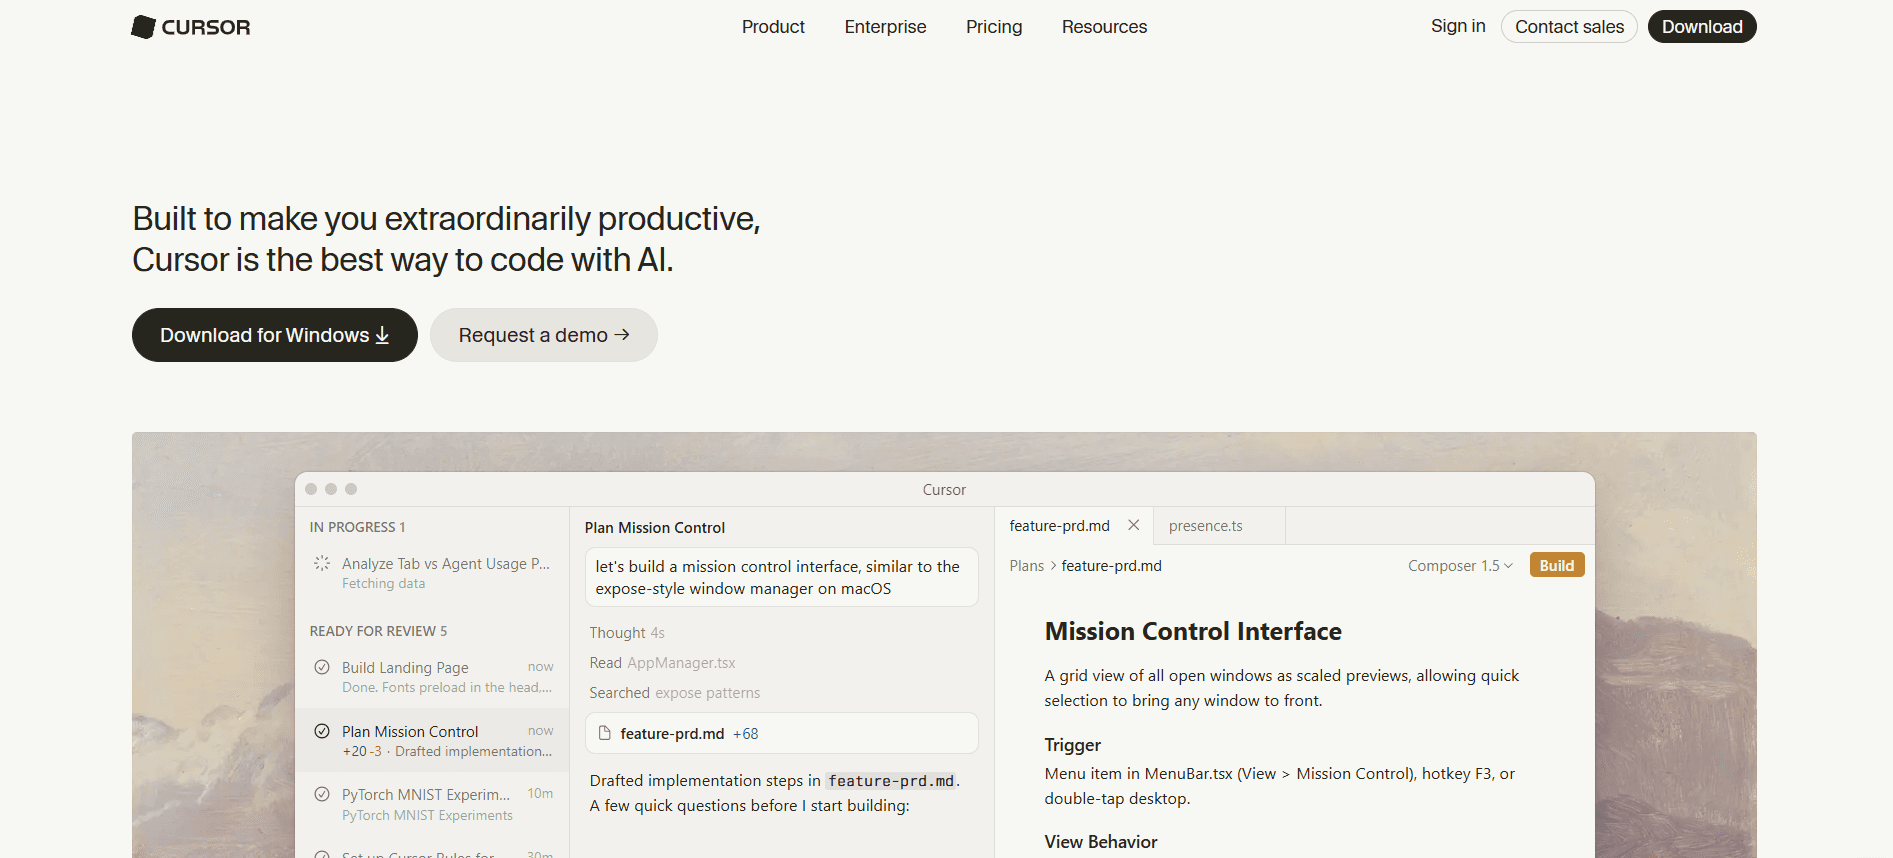
Task: Click the READY FOR REVIEW 5 header
Action: 378,631
